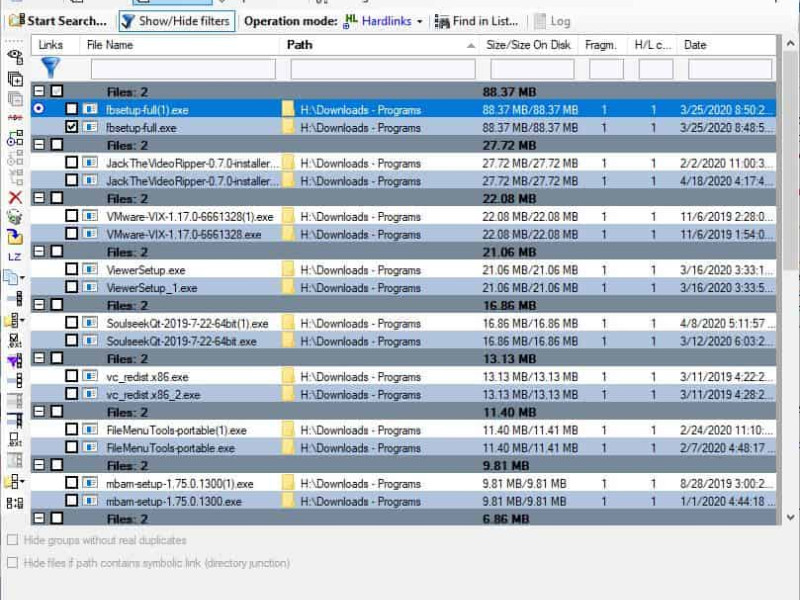Click the folder move icon in sidebar
Image resolution: width=800 pixels, height=600 pixels.
pos(15,236)
